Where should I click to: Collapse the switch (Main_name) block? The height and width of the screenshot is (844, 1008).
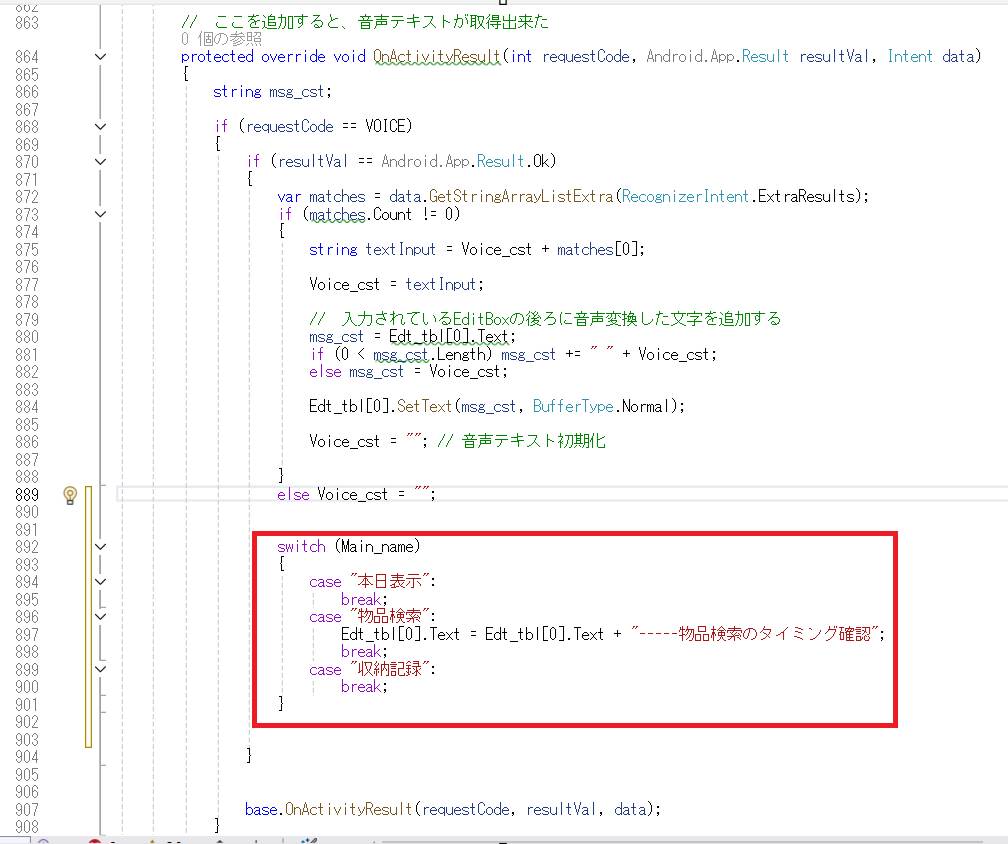(100, 547)
